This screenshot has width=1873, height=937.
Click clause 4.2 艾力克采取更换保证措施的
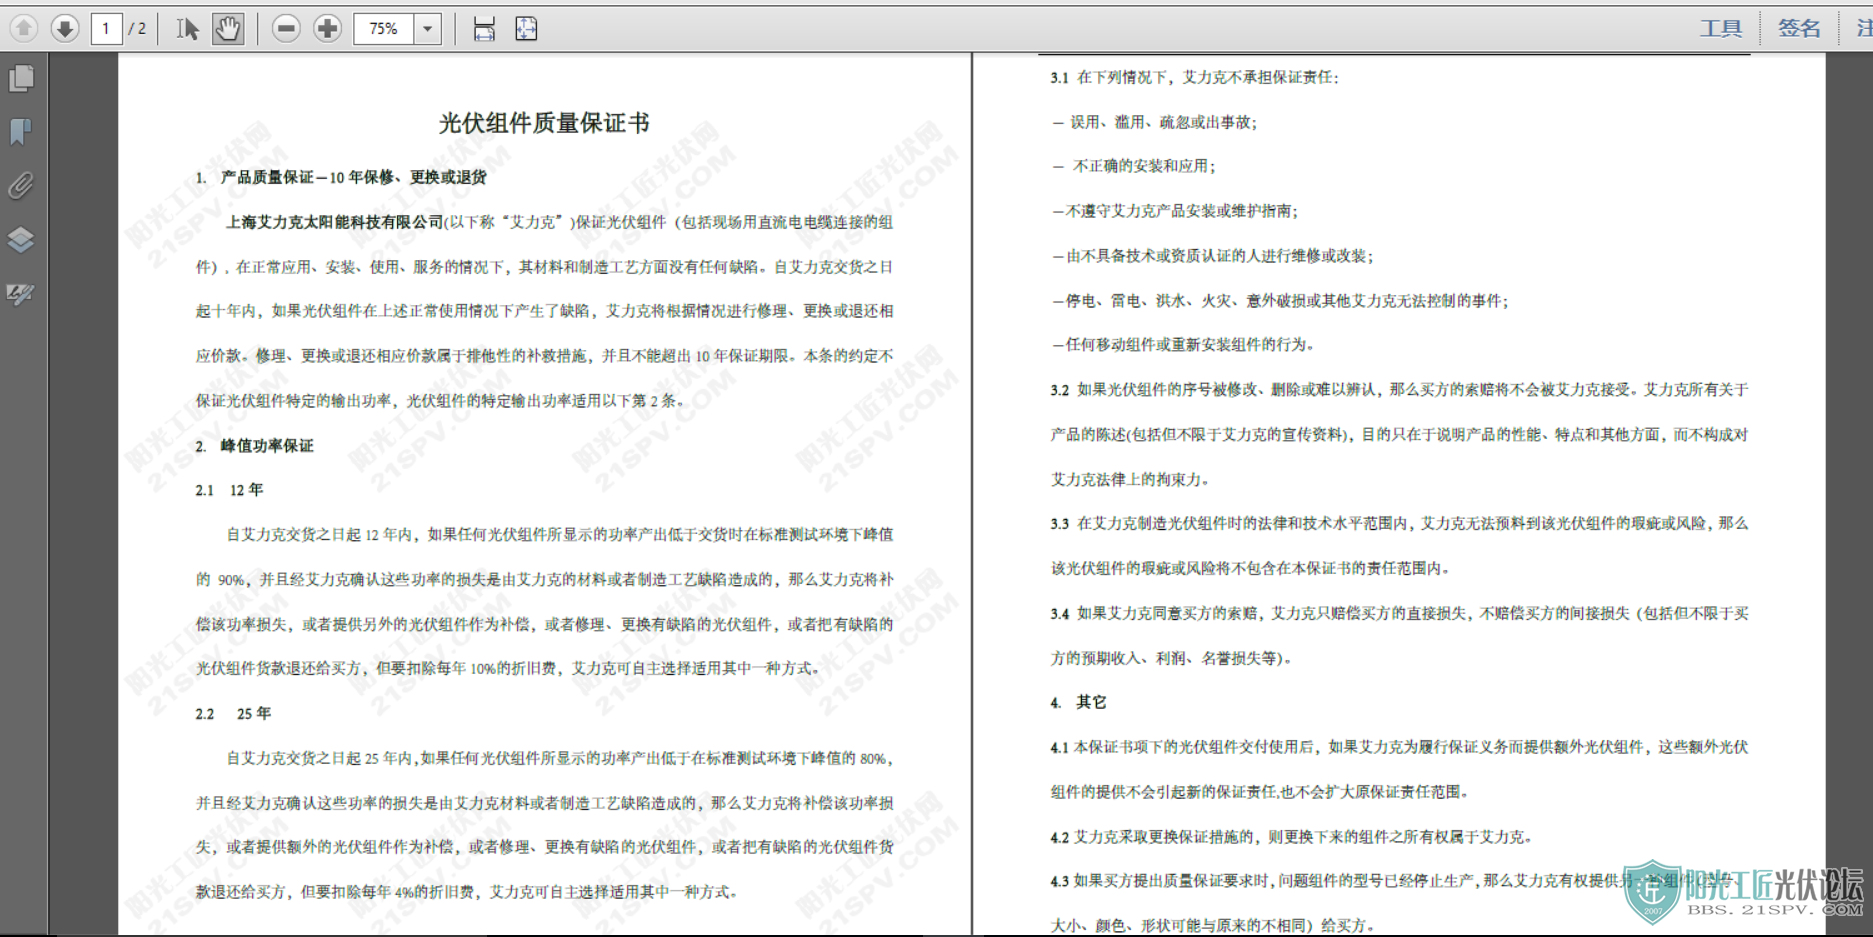(x=1291, y=837)
